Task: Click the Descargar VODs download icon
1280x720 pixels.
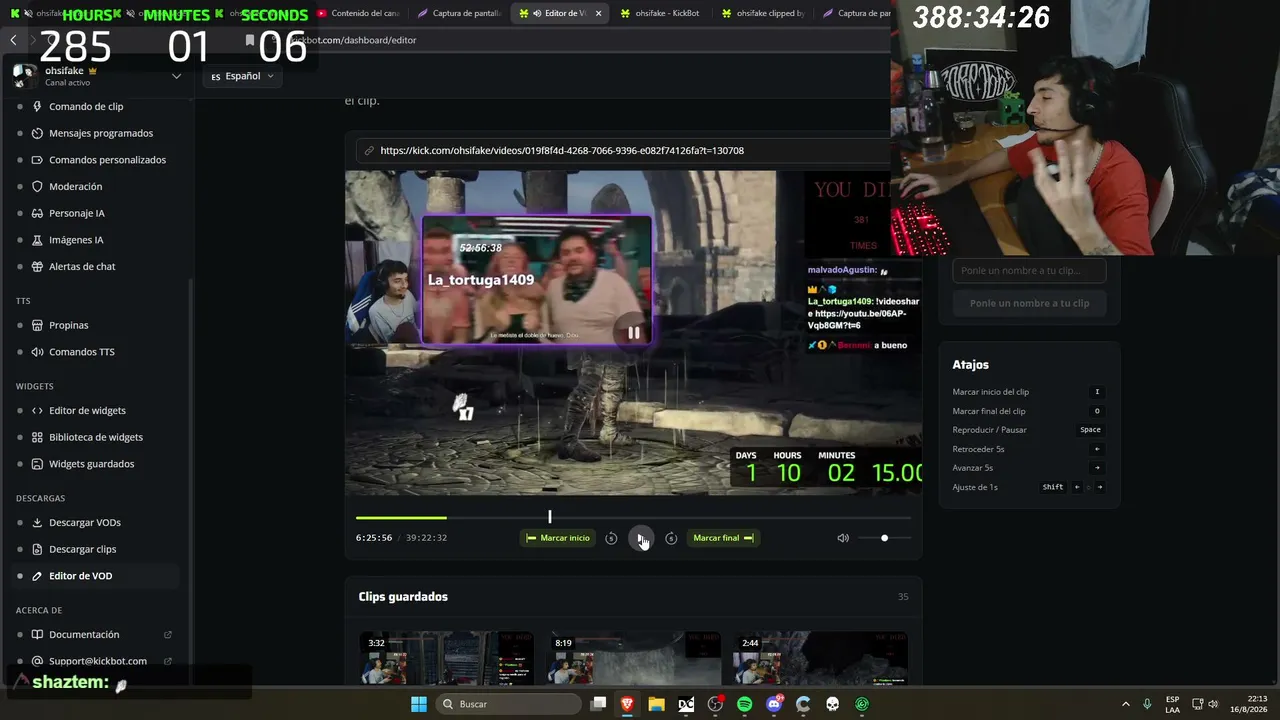Action: (x=37, y=522)
